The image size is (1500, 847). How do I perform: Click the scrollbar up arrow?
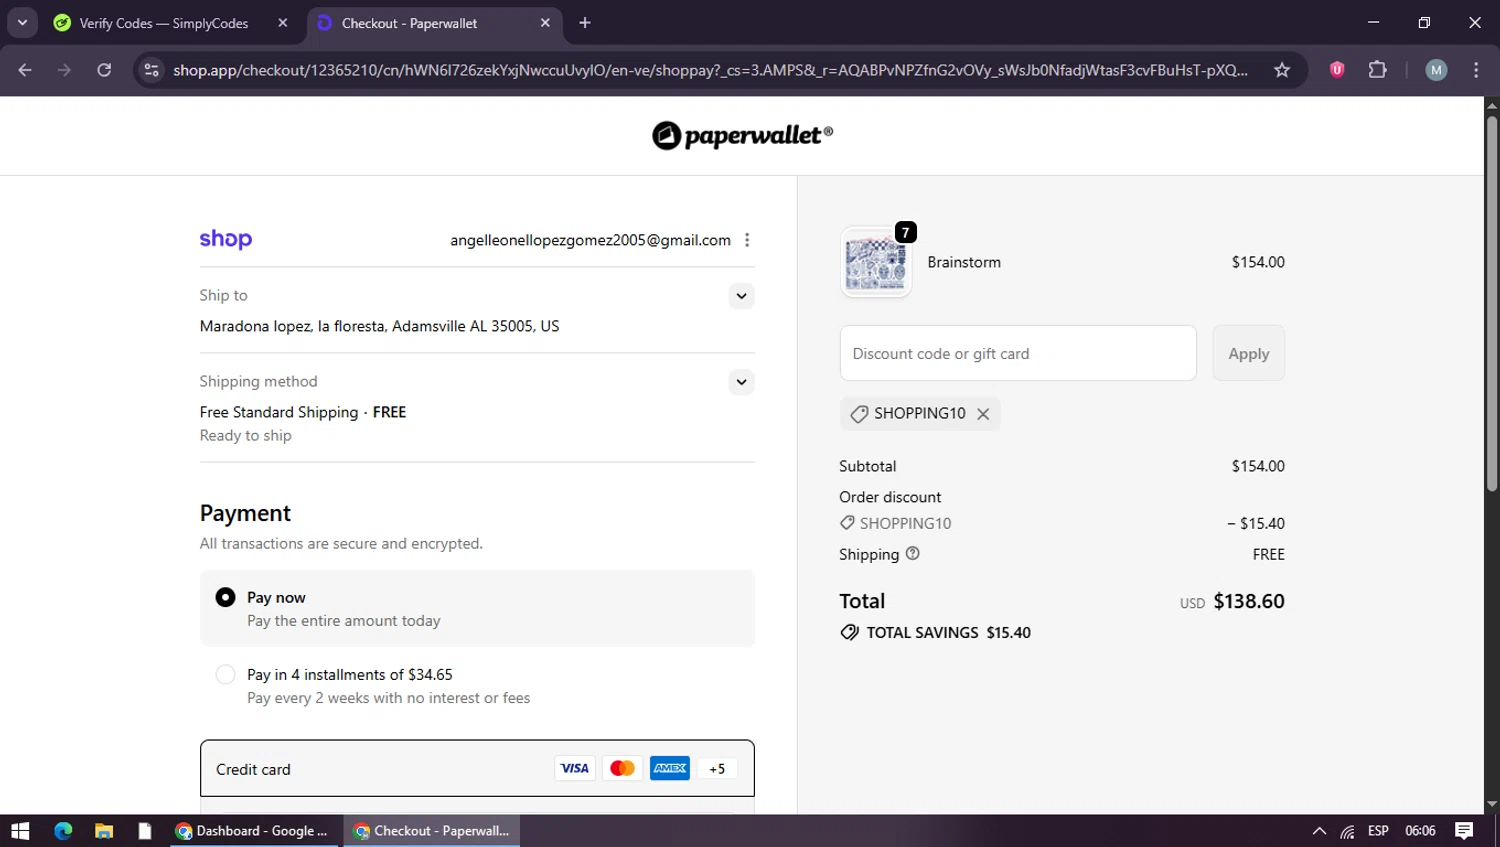coord(1492,104)
